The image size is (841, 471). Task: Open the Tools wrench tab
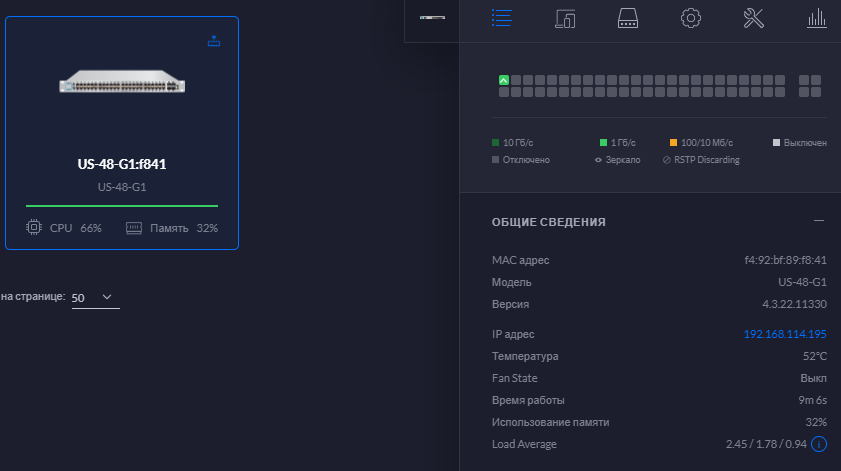[754, 18]
